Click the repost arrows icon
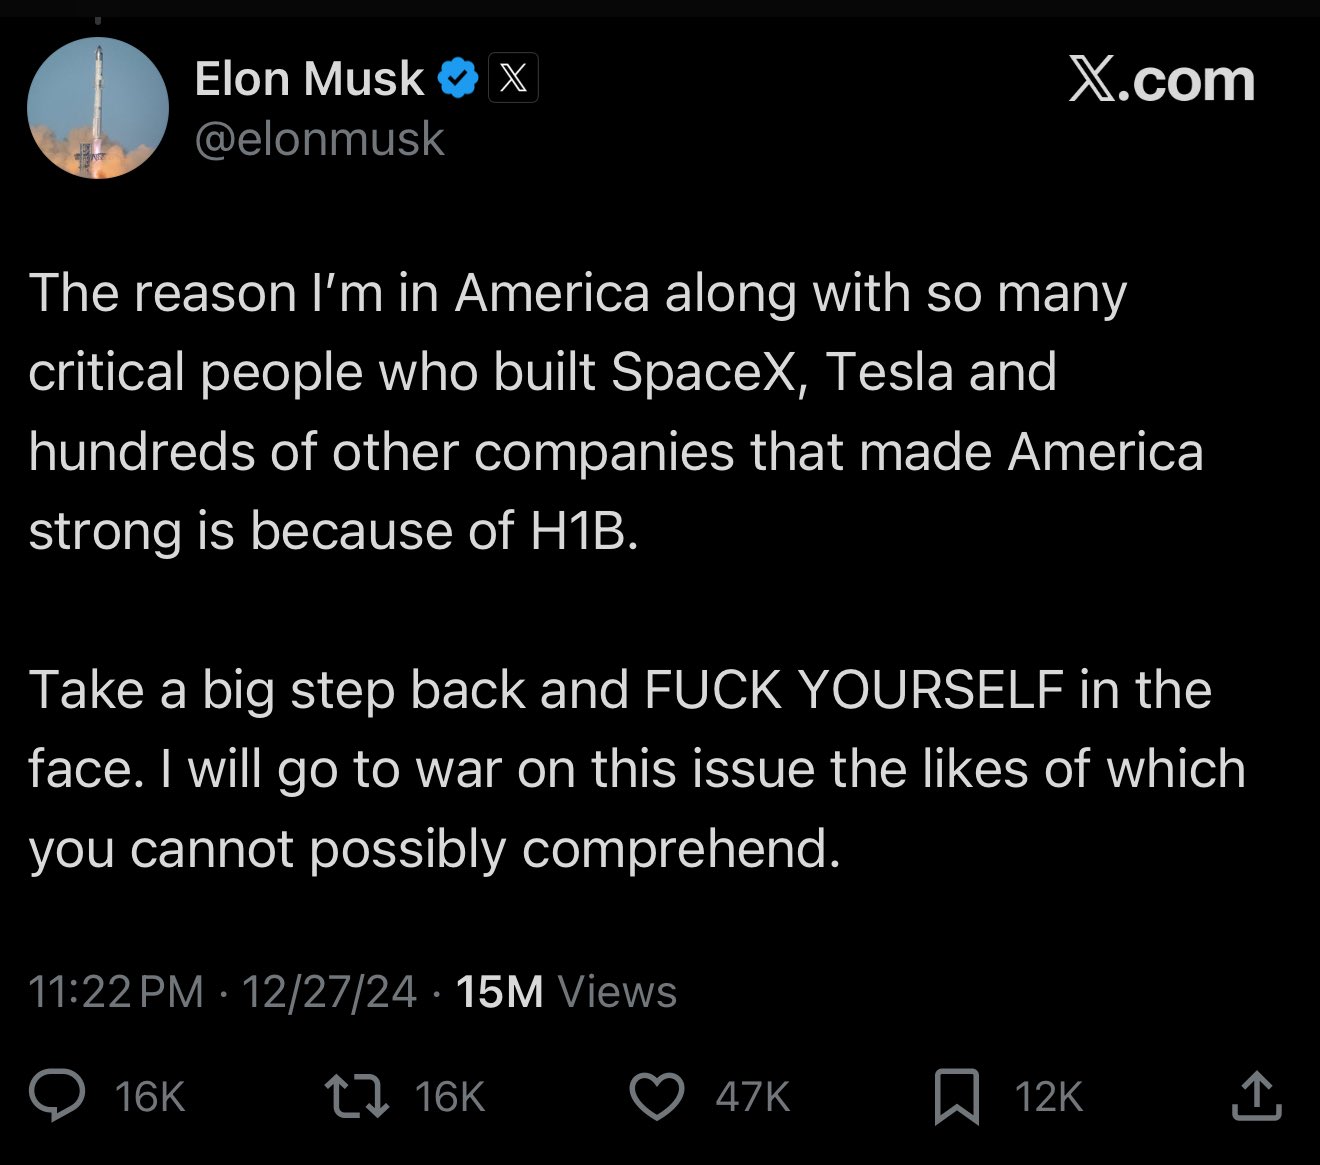 (x=358, y=1096)
